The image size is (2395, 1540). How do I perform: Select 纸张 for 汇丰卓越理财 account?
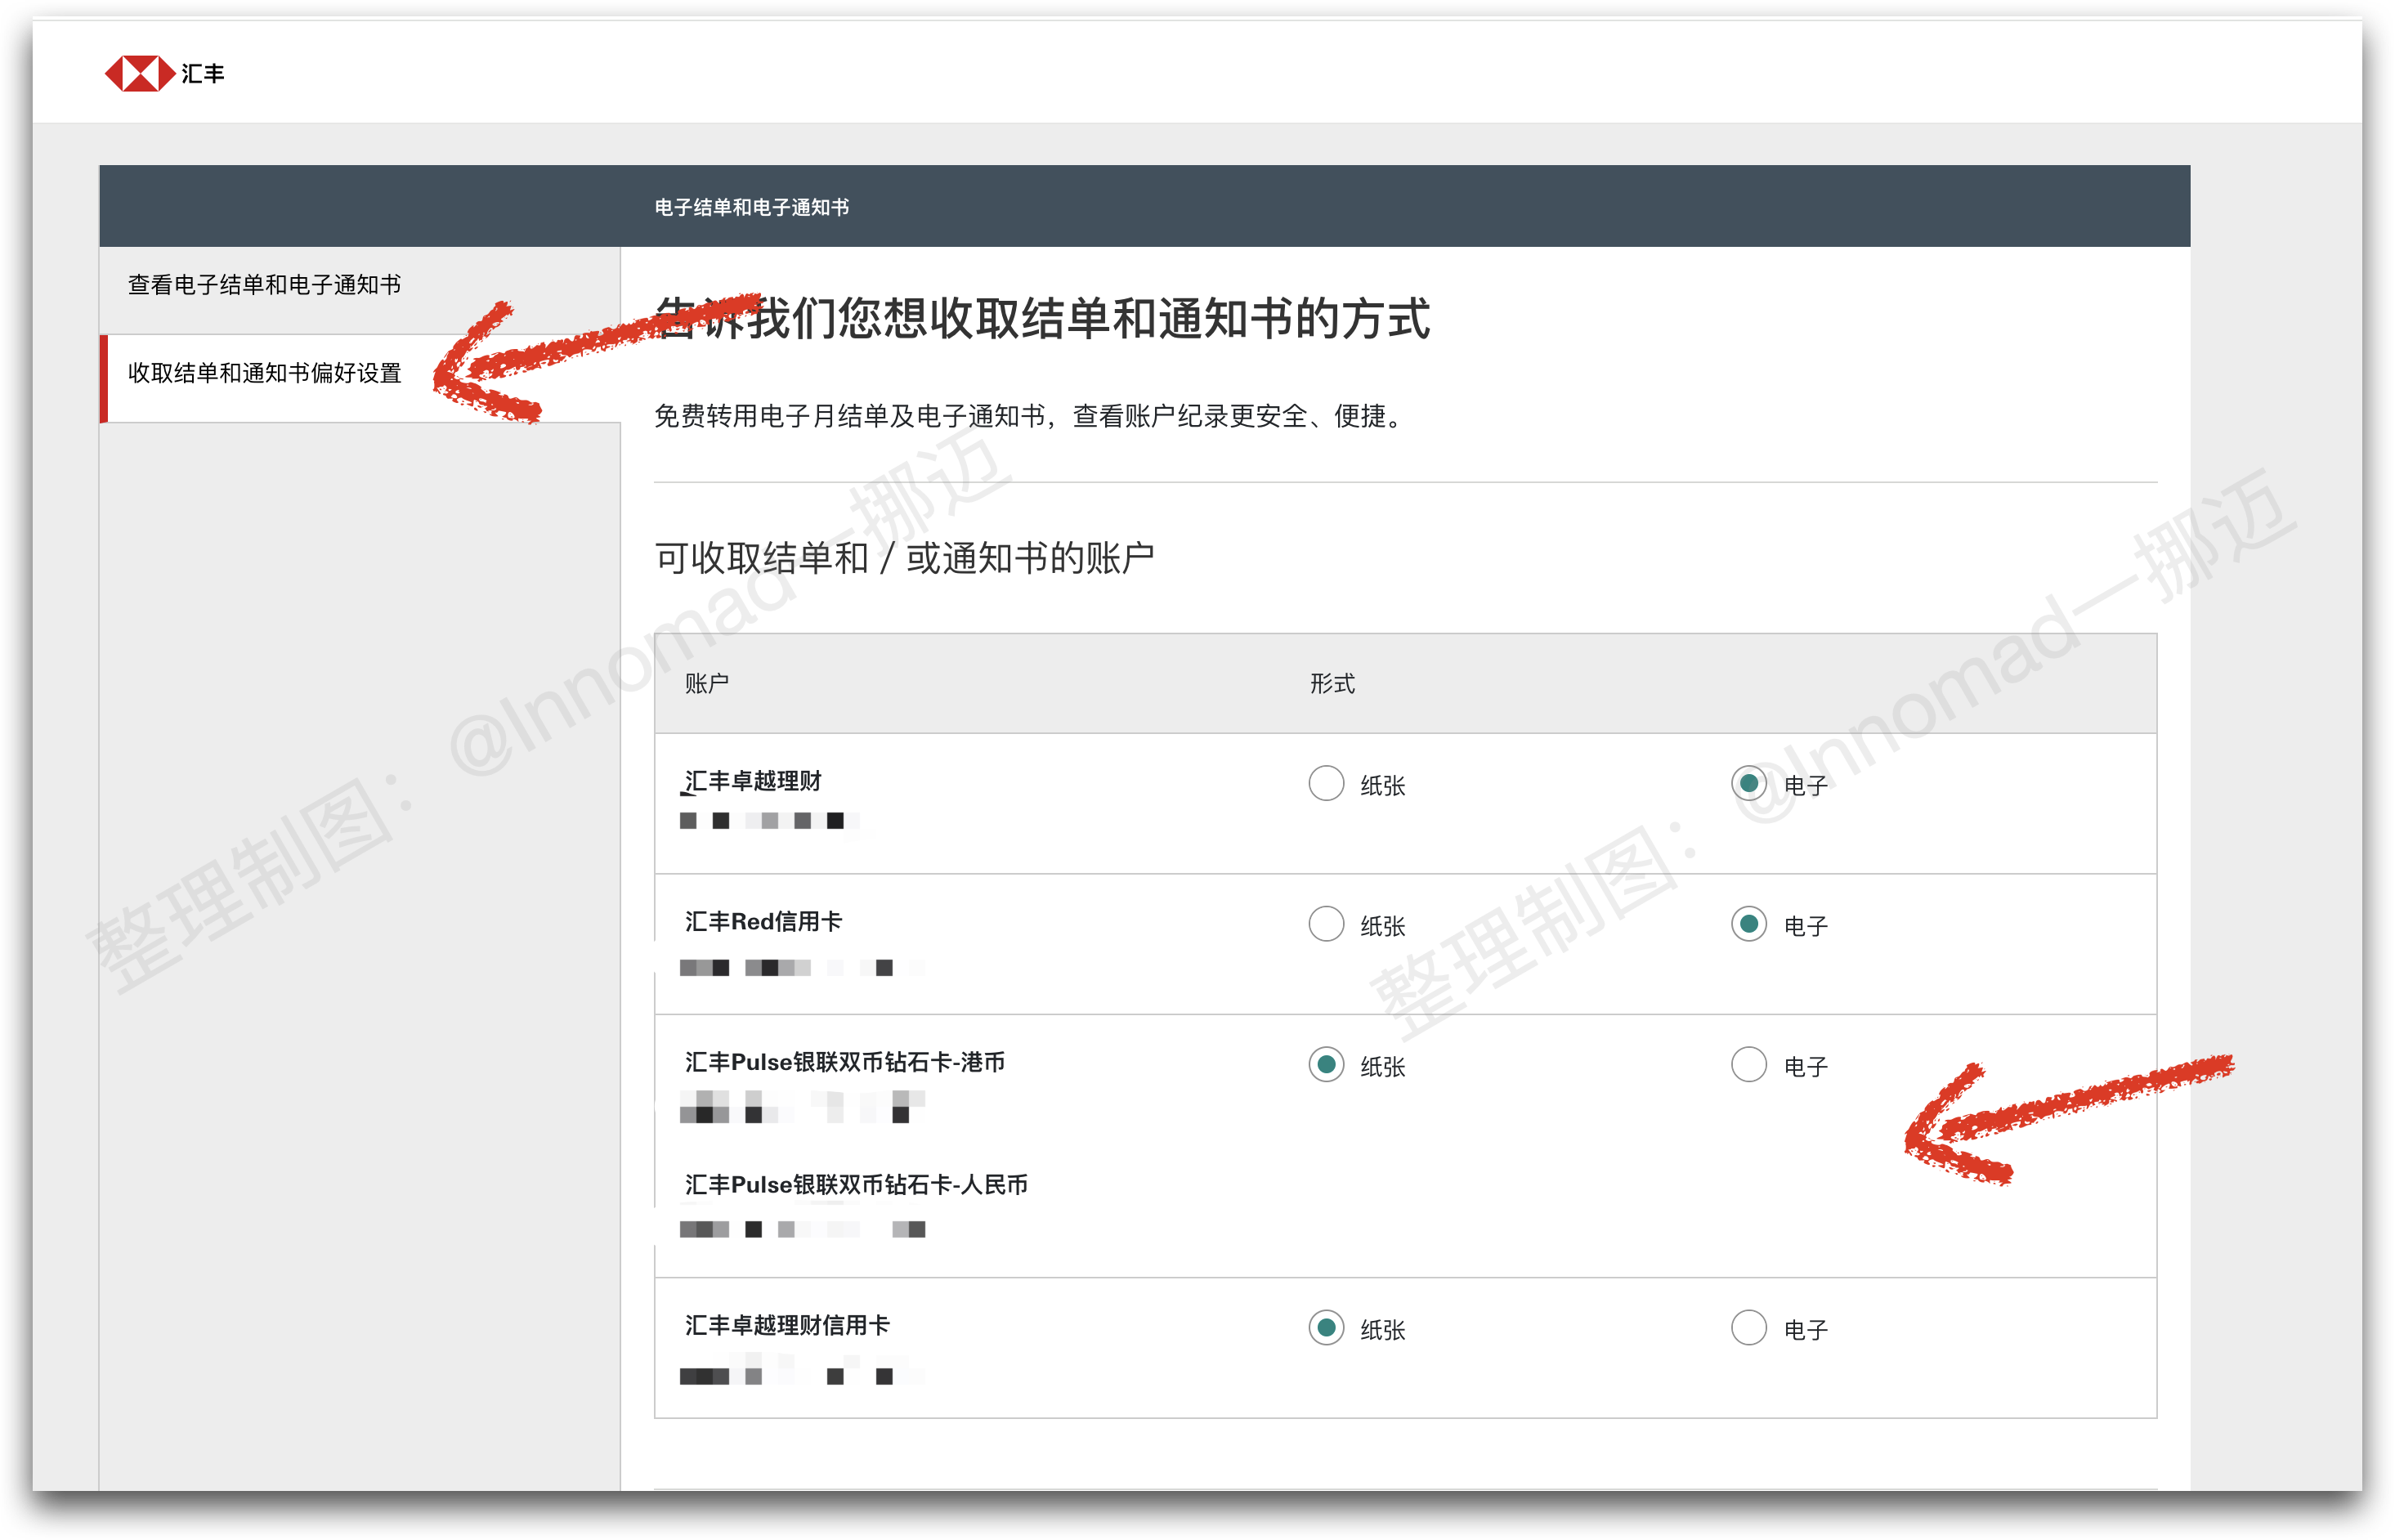[1326, 783]
